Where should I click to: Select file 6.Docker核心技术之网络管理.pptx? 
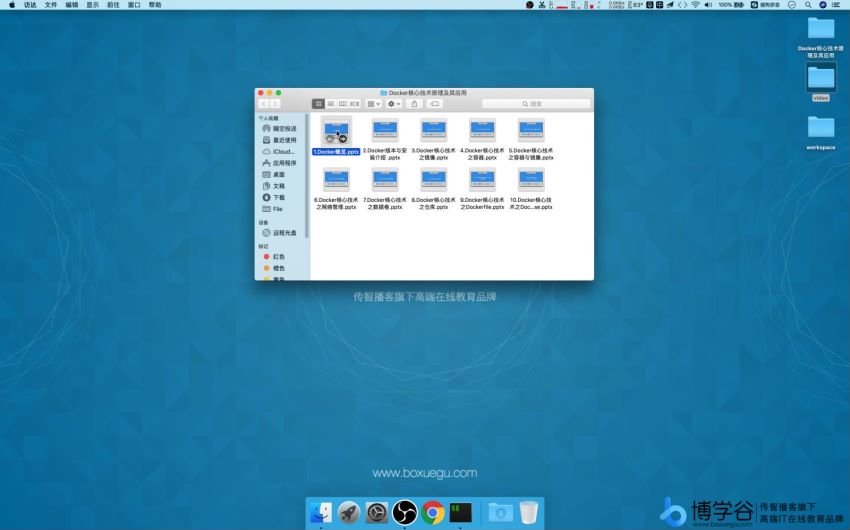pyautogui.click(x=336, y=188)
